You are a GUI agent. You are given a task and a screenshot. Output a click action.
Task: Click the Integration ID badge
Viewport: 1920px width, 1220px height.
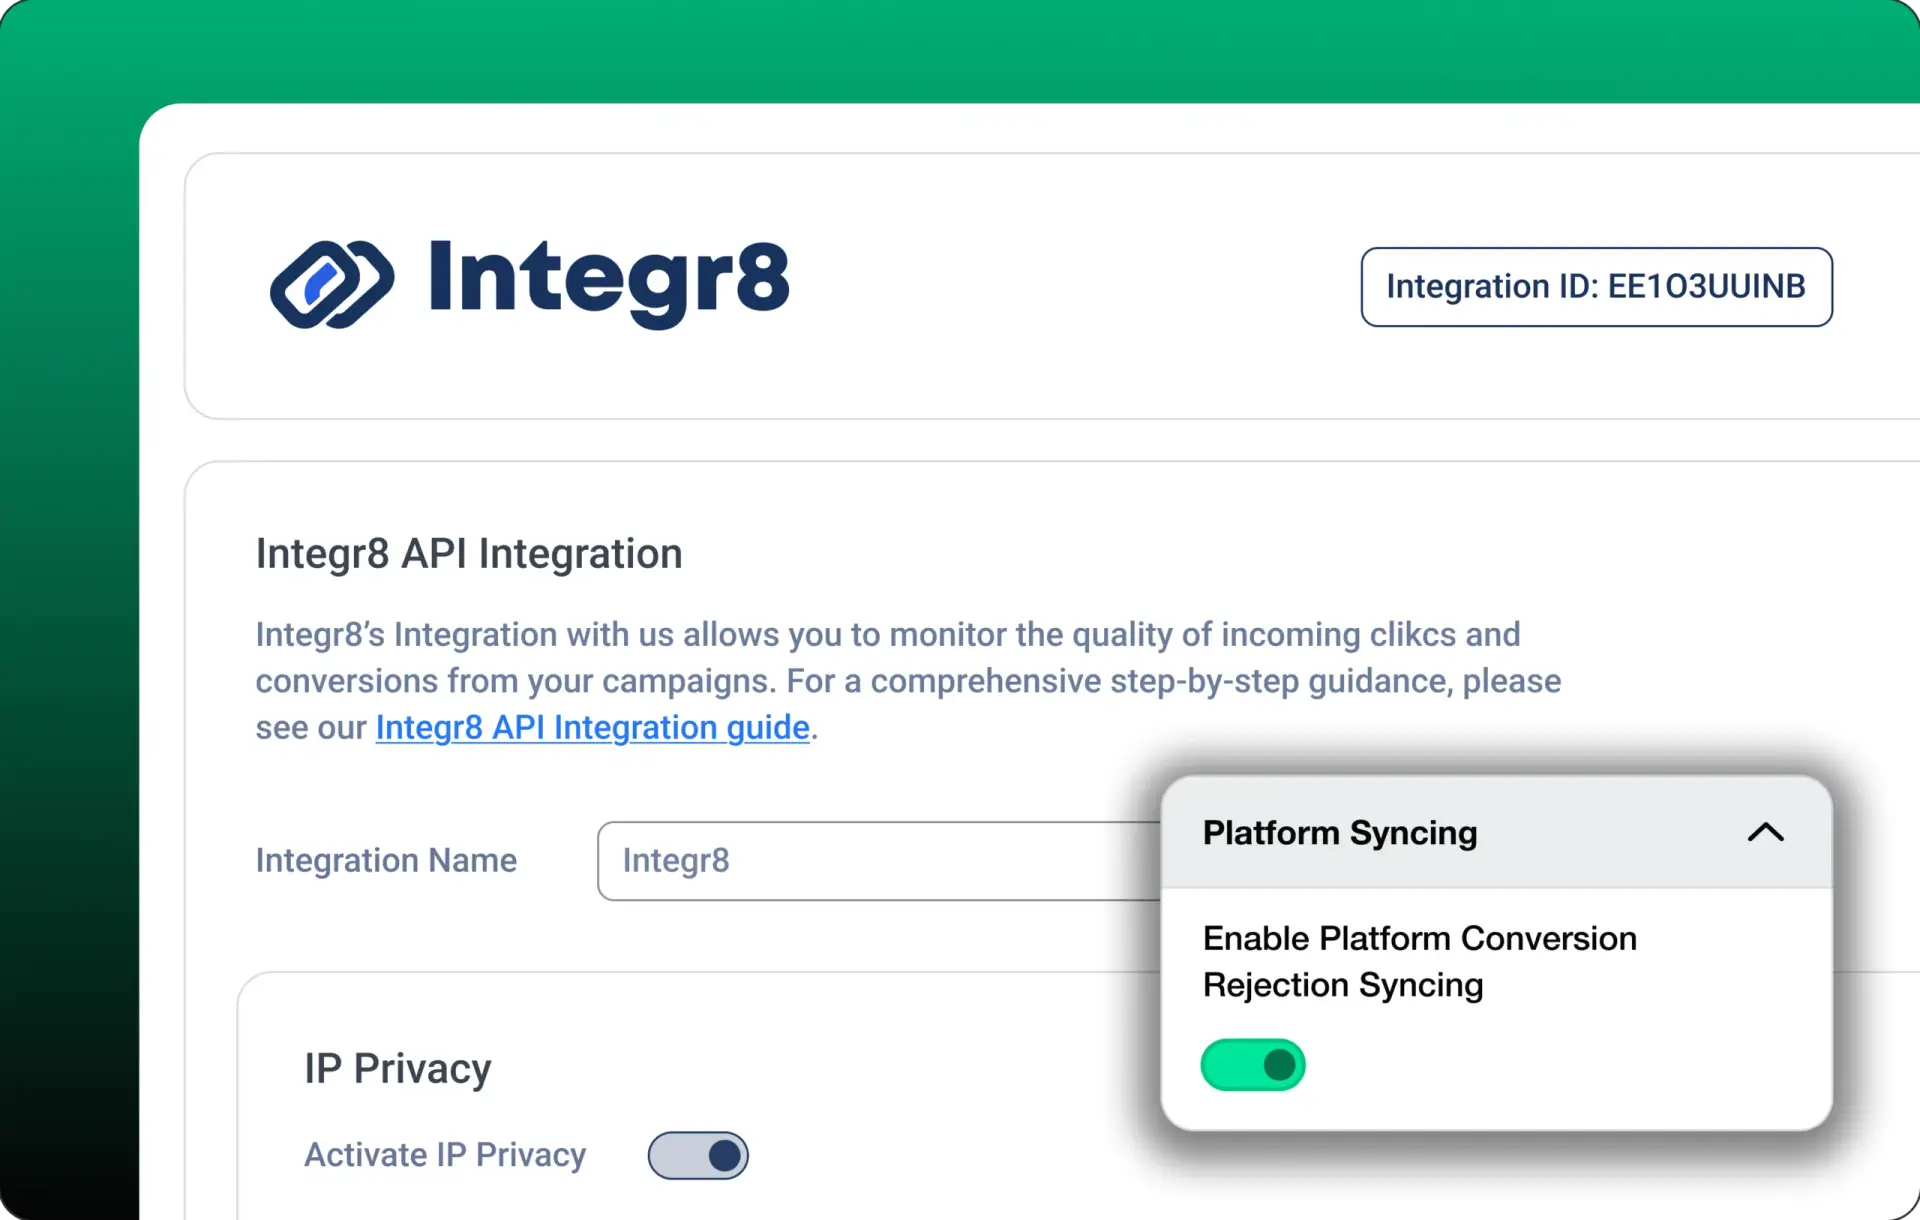point(1595,287)
